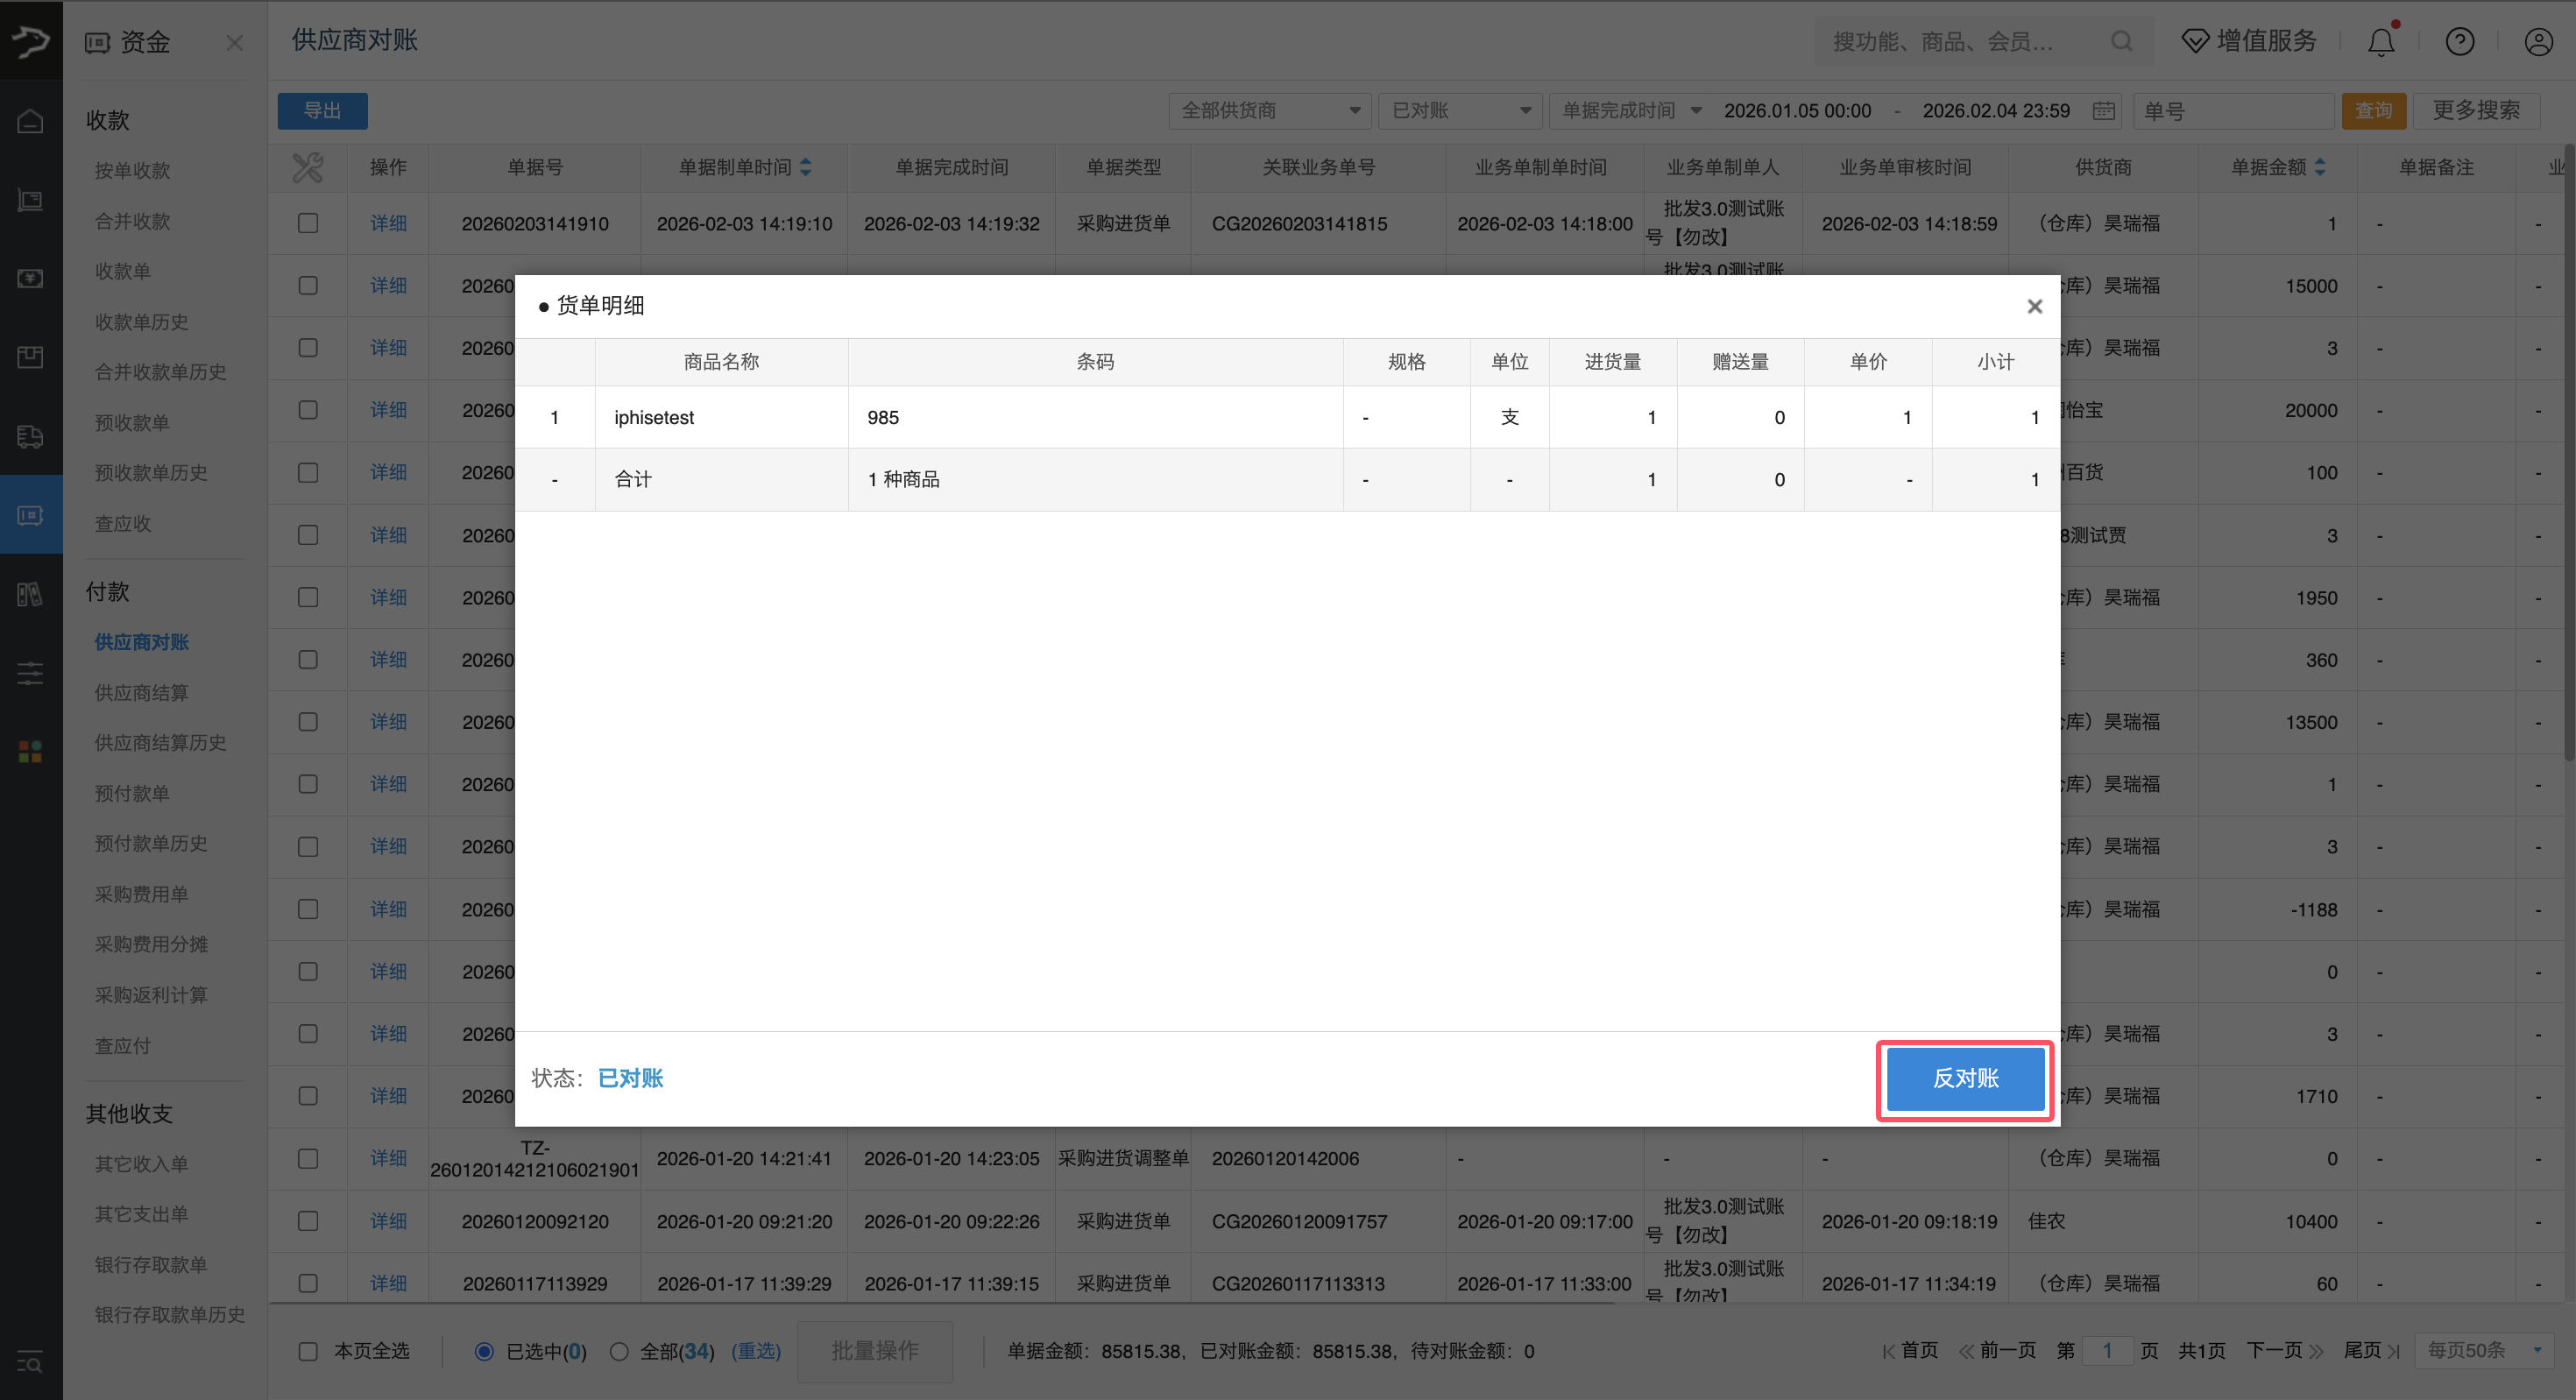Click the home icon in left sidebar
The height and width of the screenshot is (1400, 2576).
pos(31,121)
